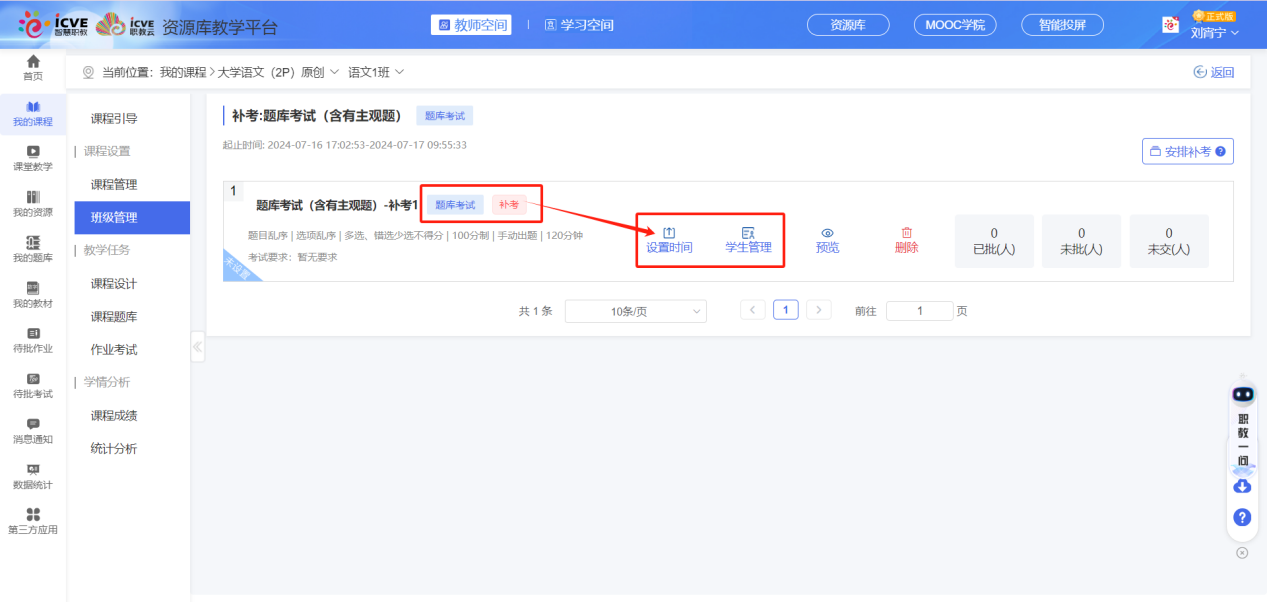
Task: Switch to 学习空间 tab
Action: coord(579,25)
